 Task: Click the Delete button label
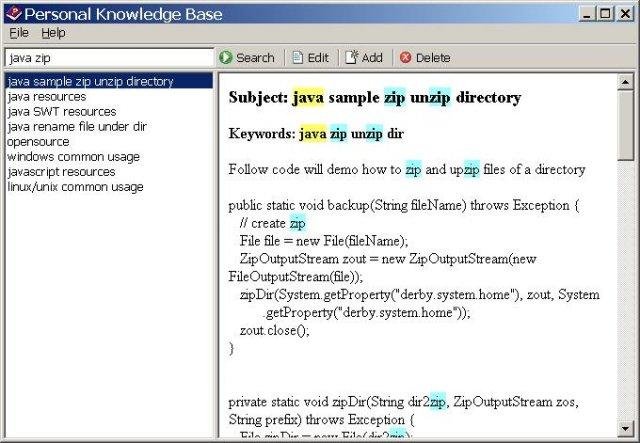click(433, 58)
